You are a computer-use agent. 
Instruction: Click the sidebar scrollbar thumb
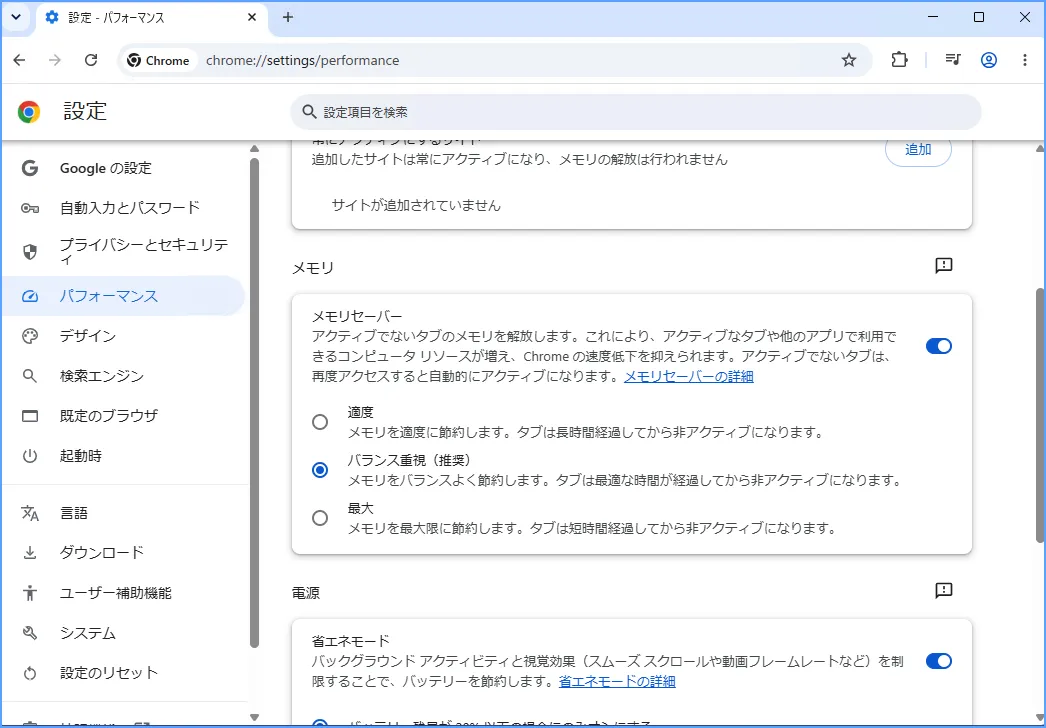[x=254, y=402]
